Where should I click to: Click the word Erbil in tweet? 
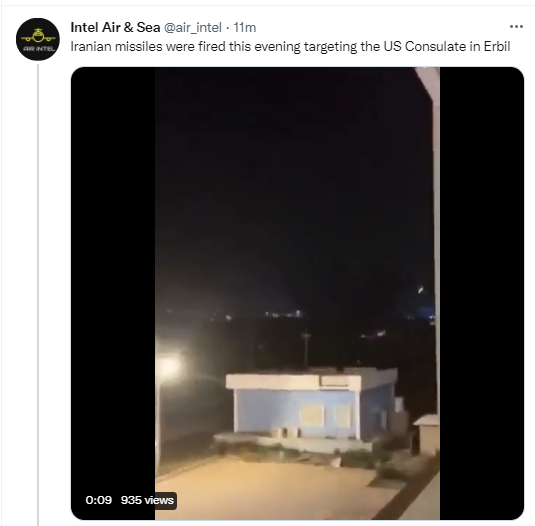(497, 46)
